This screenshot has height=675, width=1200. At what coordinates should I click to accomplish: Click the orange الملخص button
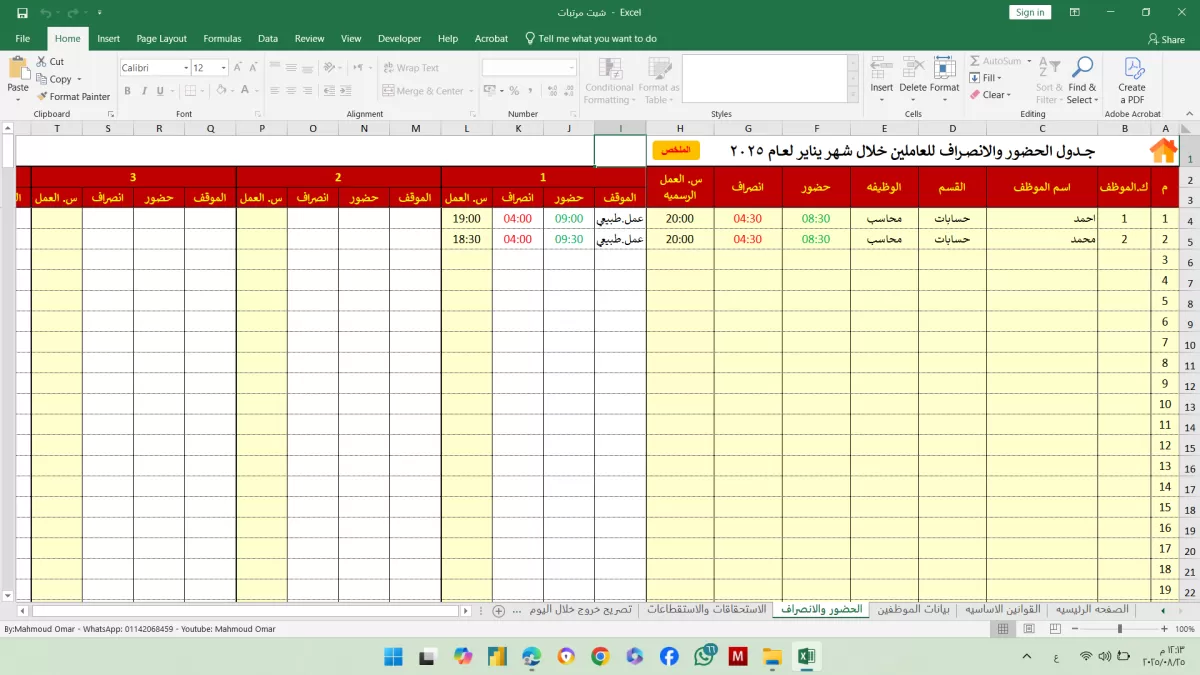(676, 150)
